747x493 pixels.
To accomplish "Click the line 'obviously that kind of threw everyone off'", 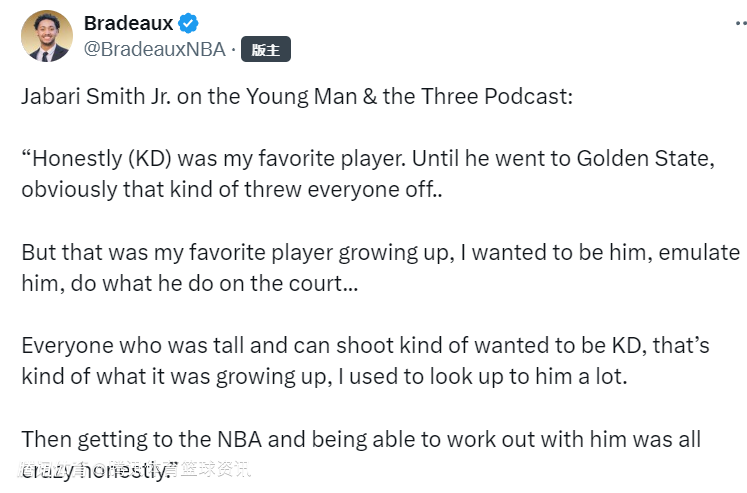I will 231,190.
